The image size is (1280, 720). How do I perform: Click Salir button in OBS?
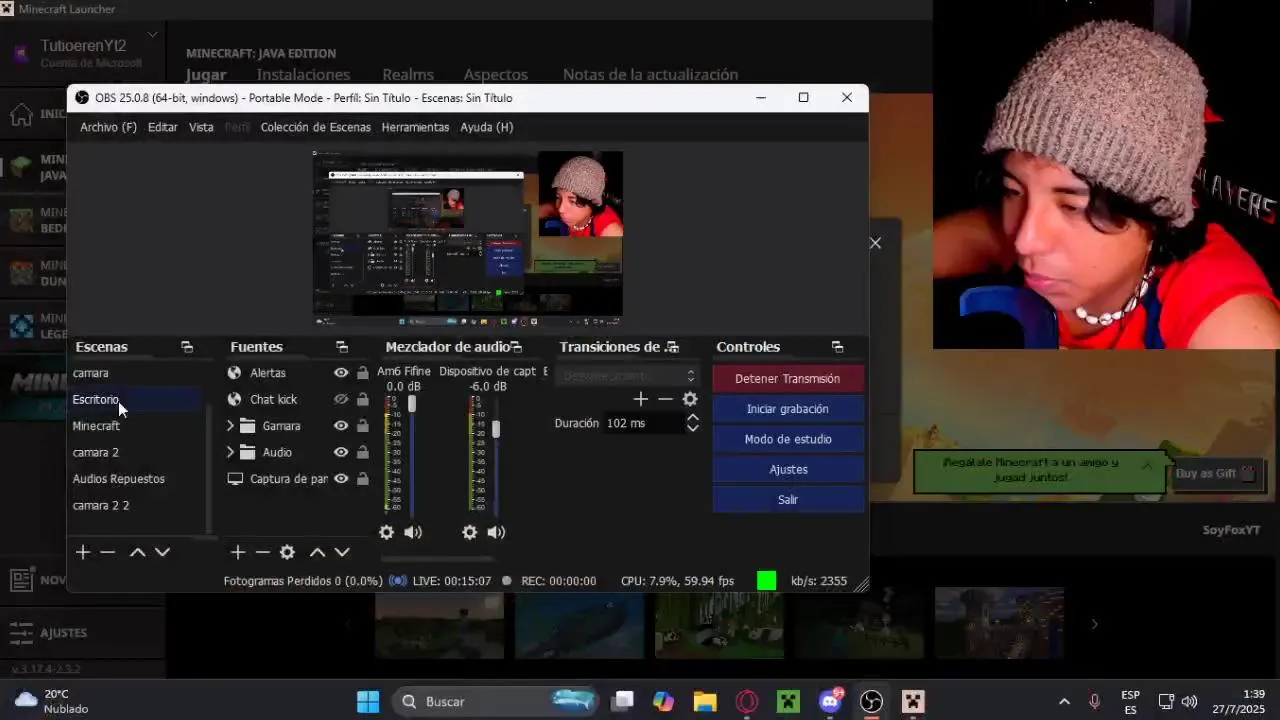[788, 499]
